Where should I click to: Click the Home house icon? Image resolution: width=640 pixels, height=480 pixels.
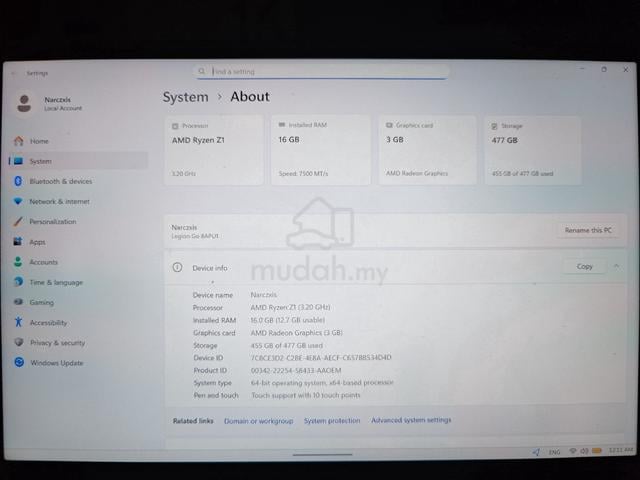pos(18,141)
